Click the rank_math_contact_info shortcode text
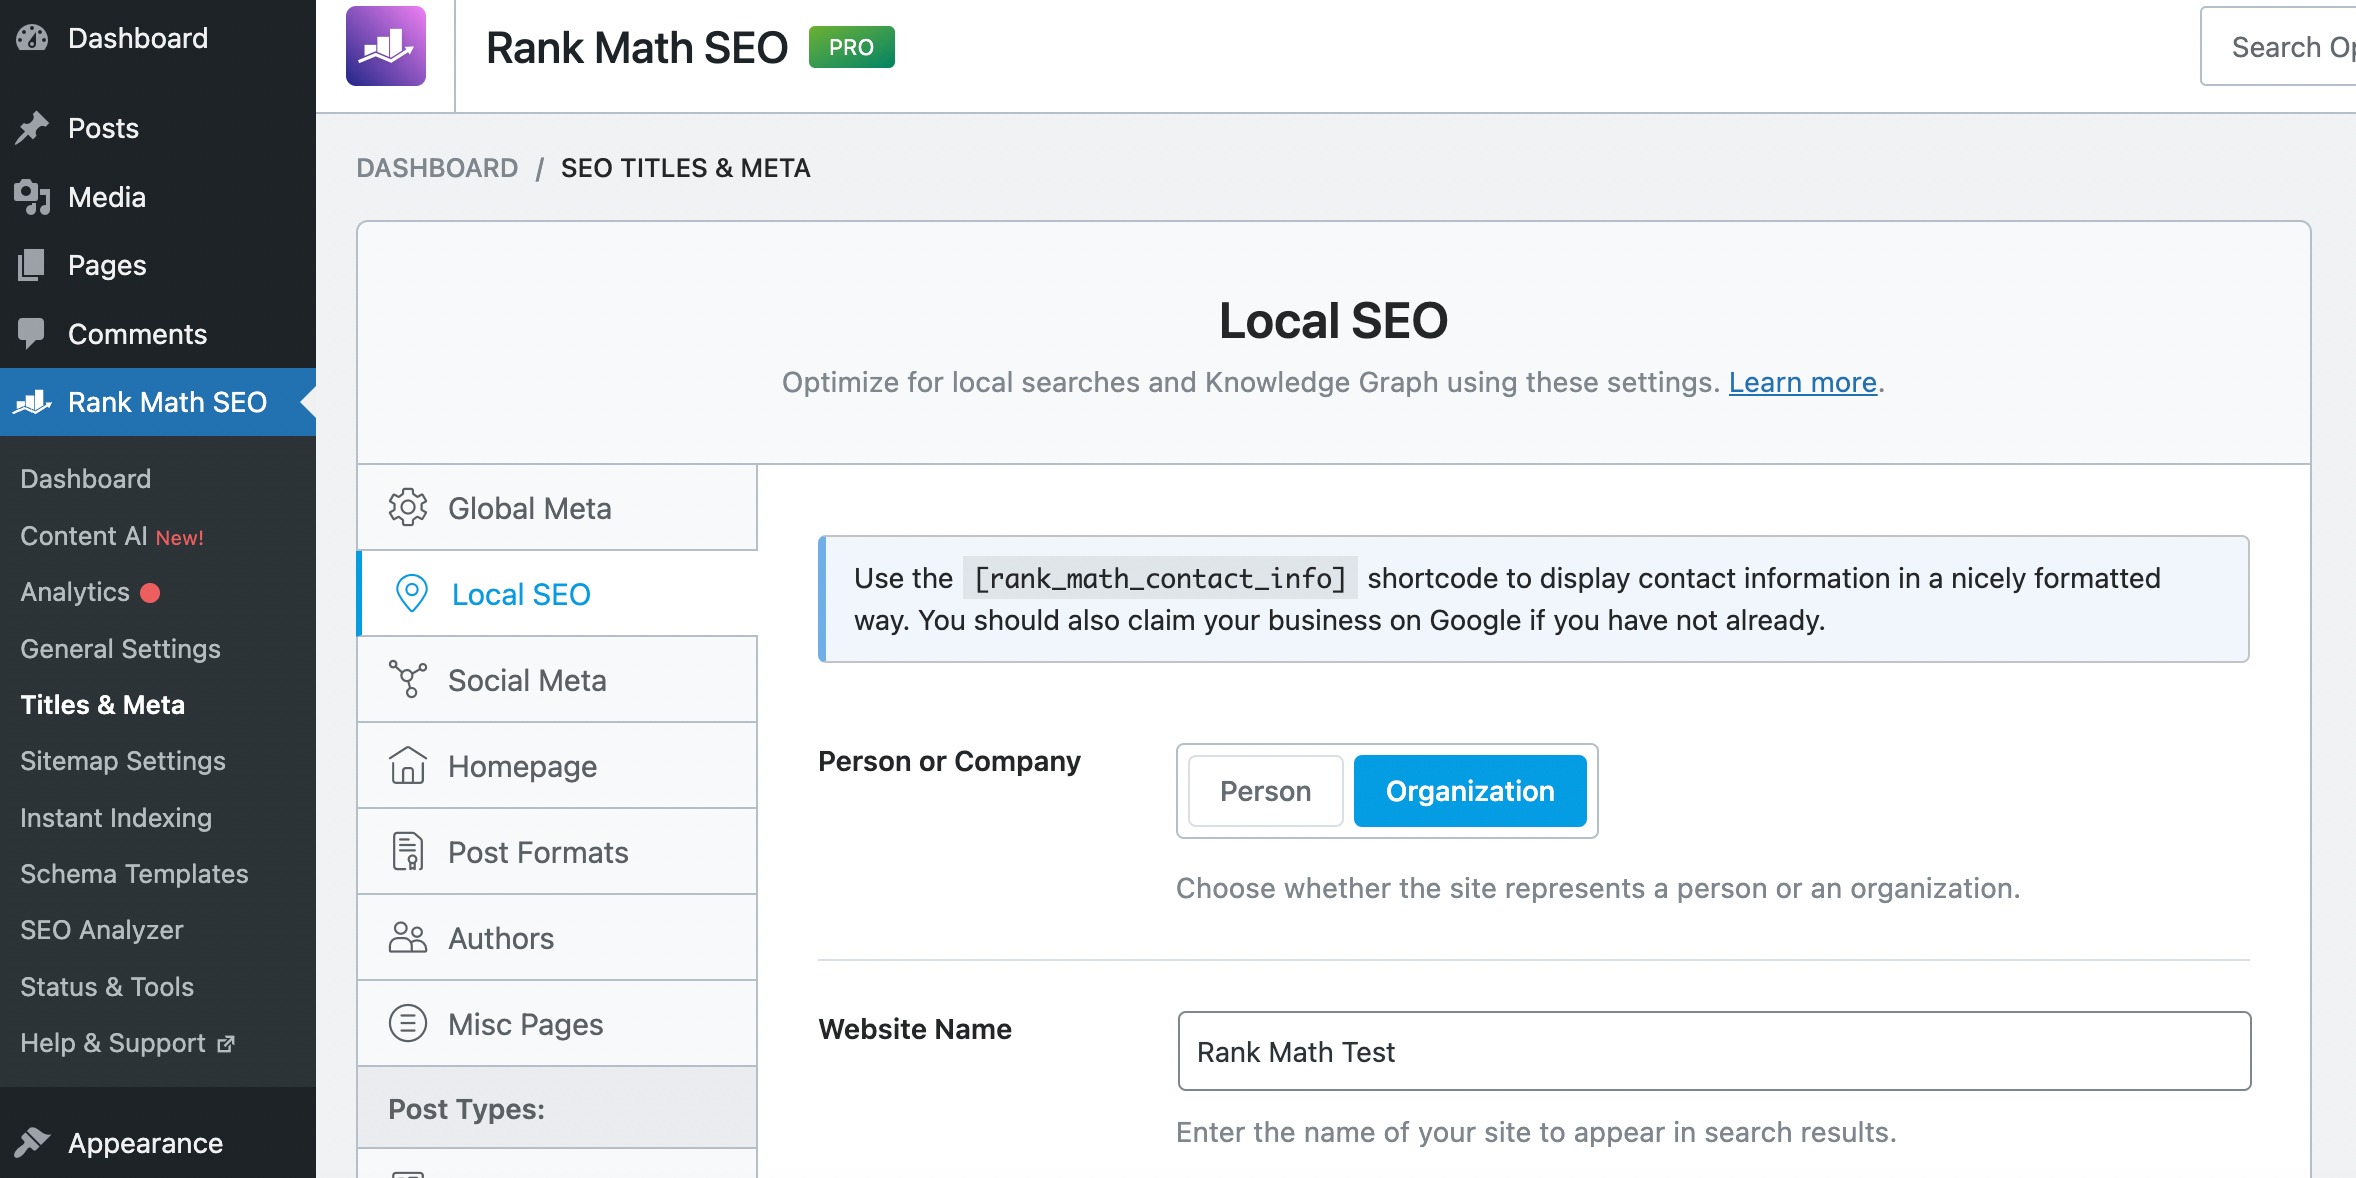This screenshot has height=1178, width=2356. click(1160, 578)
